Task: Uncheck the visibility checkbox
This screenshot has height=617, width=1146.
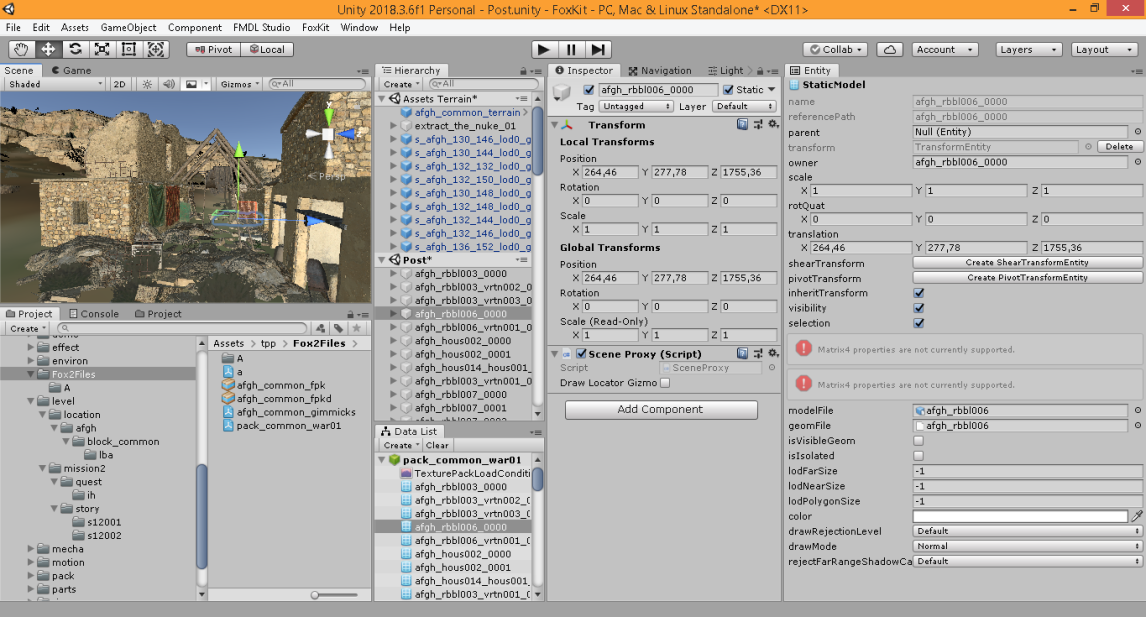Action: tap(919, 308)
